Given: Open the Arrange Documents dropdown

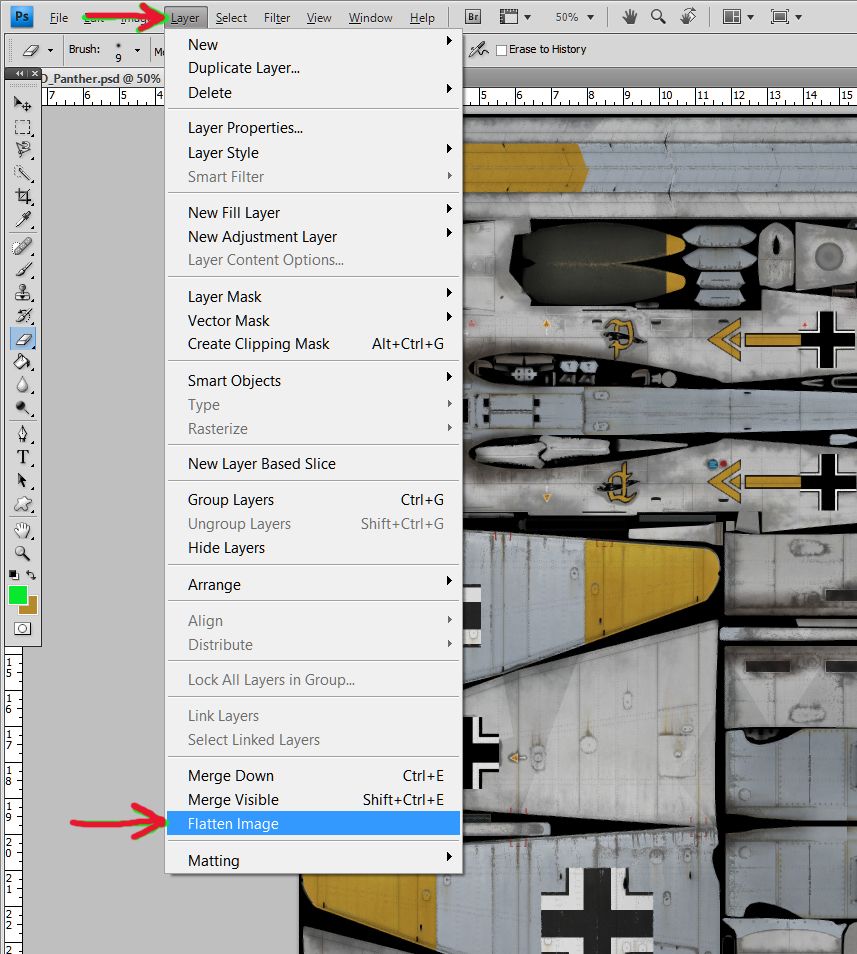Looking at the screenshot, I should [738, 17].
